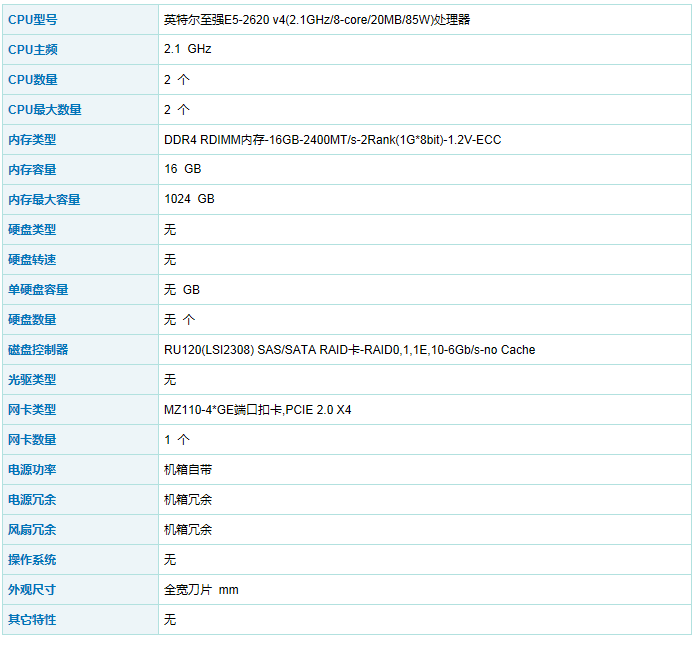Screen dimensions: 699x646
Task: Click the 内存容量 label
Action: coord(32,169)
